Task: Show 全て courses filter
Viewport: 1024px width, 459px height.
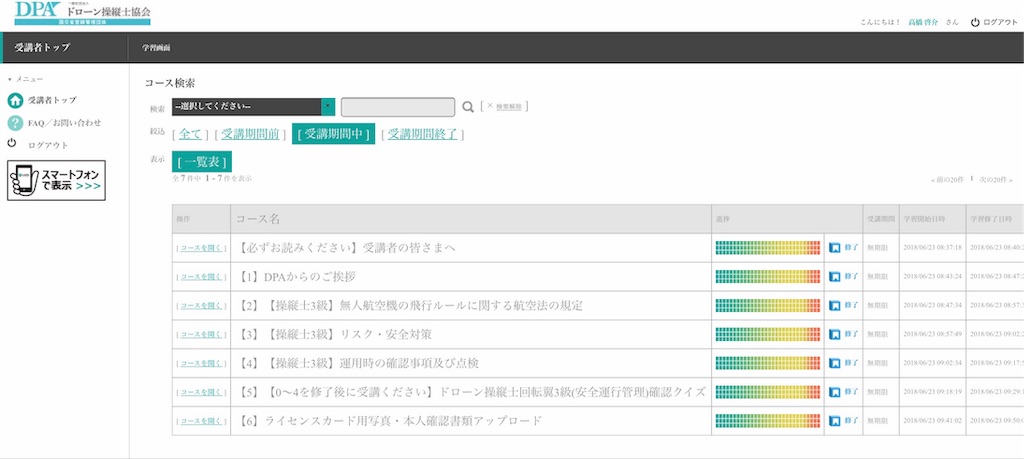Action: tap(190, 135)
